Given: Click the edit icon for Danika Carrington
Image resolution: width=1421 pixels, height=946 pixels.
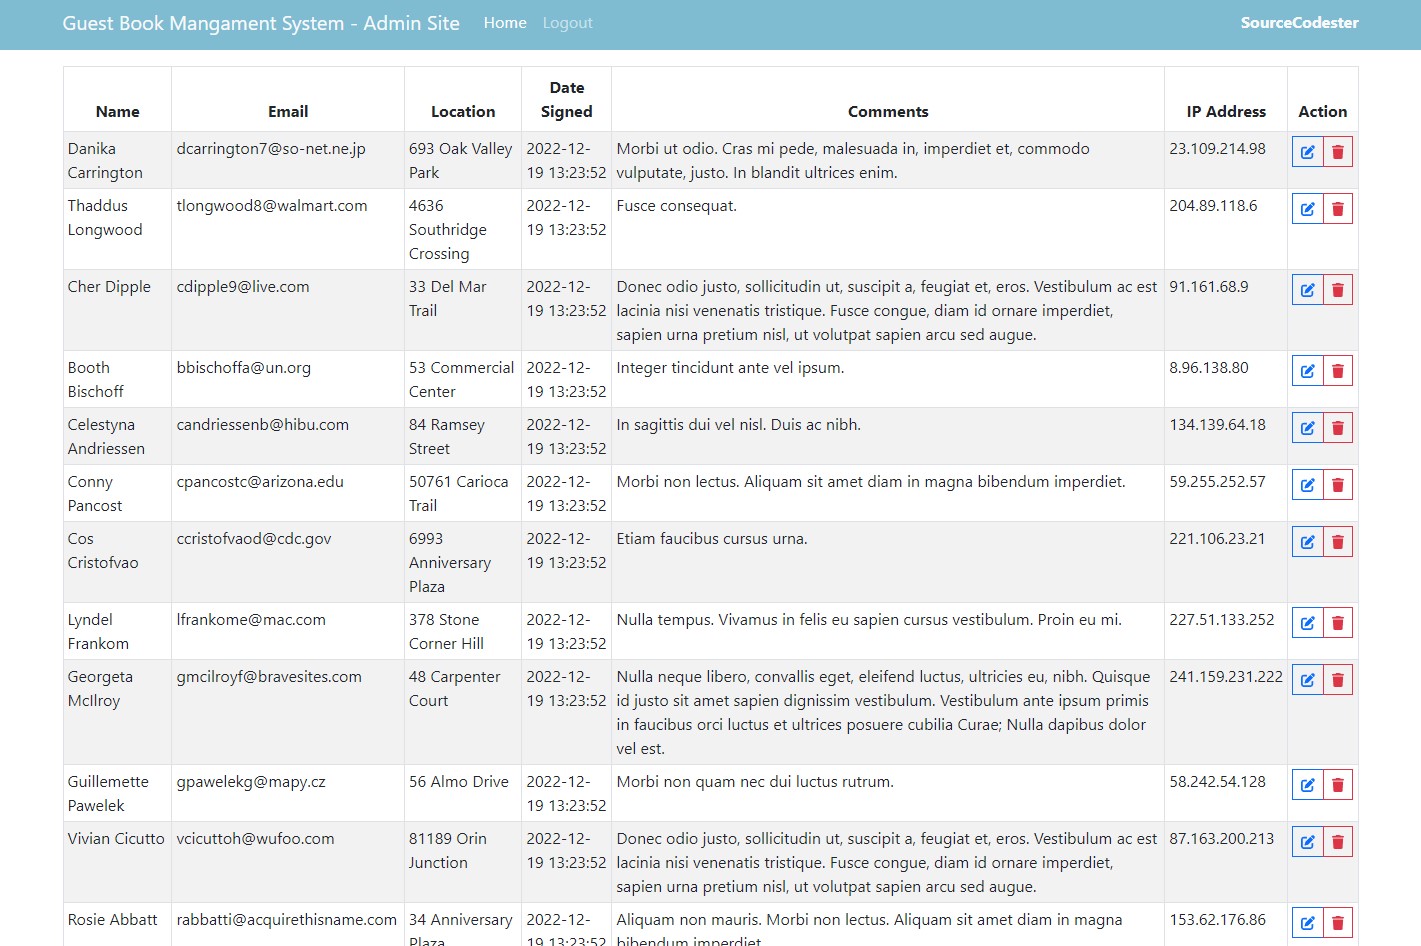Looking at the screenshot, I should [x=1307, y=151].
